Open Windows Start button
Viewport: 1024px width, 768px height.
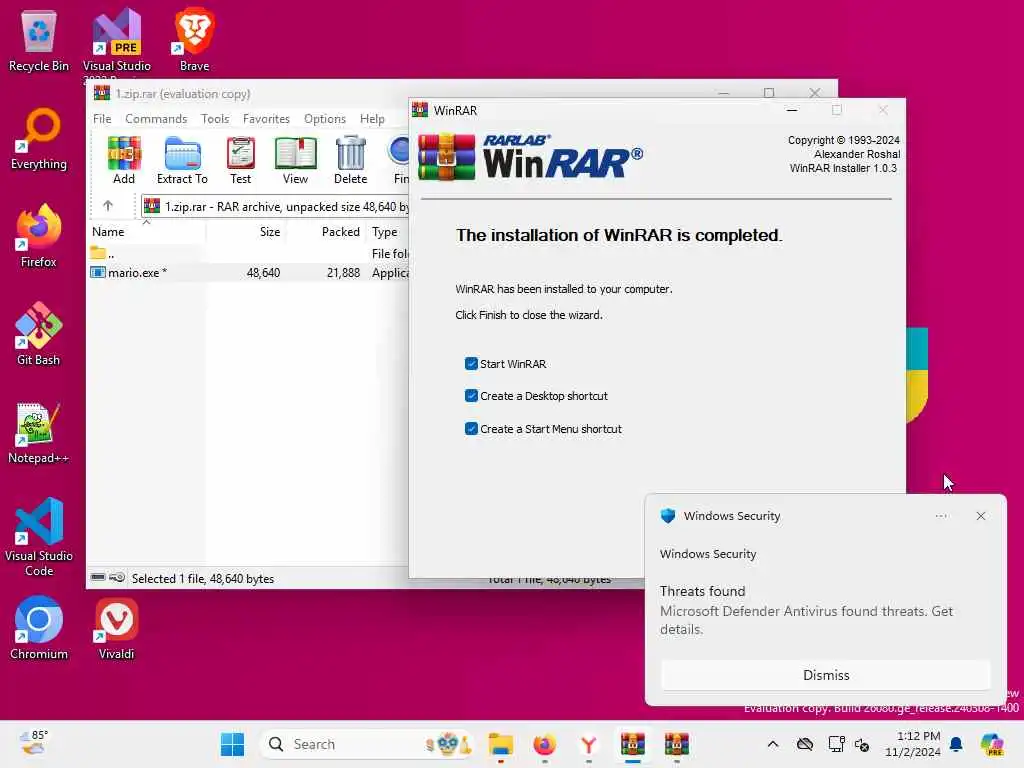(x=232, y=744)
